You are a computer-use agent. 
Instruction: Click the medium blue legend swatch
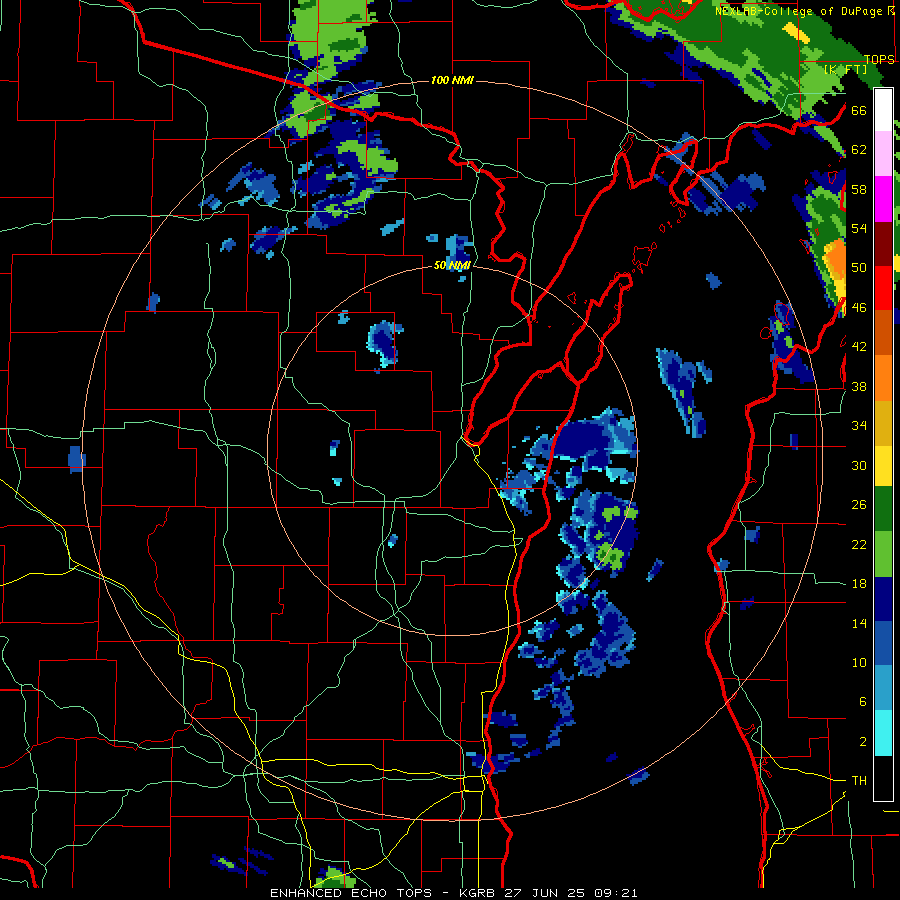[883, 644]
